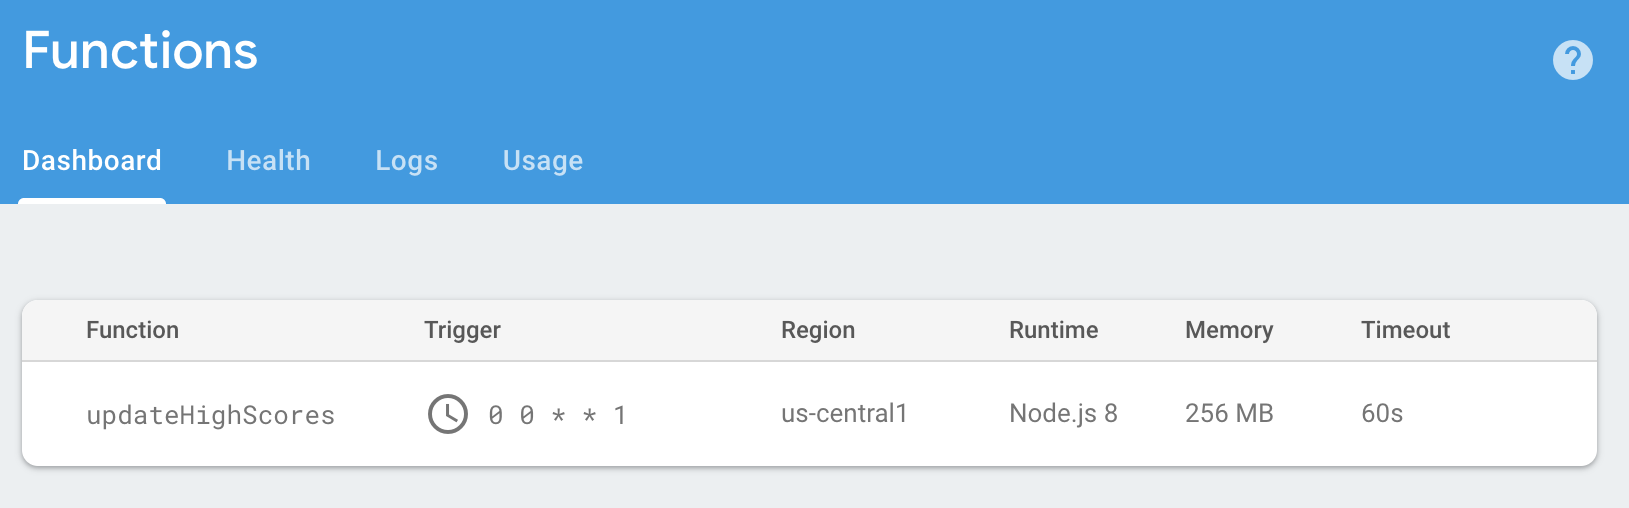The image size is (1629, 508).
Task: Click the 60s timeout value
Action: [1382, 414]
